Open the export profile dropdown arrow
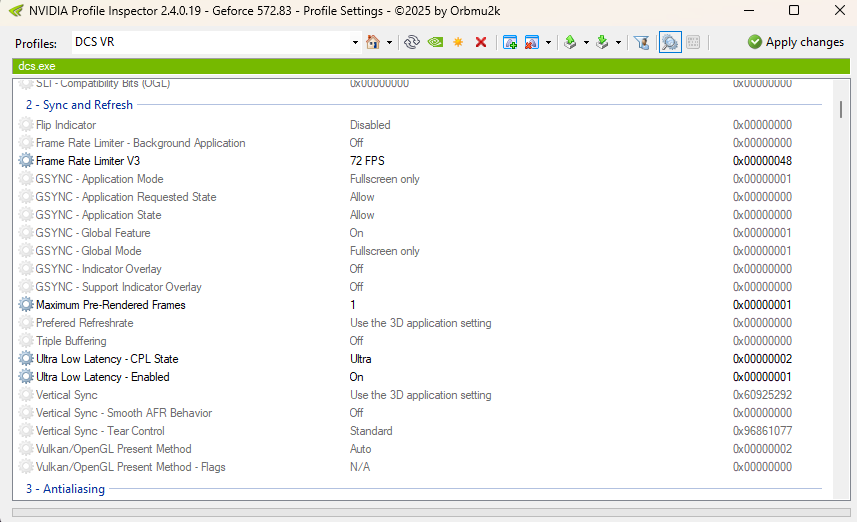 click(586, 42)
